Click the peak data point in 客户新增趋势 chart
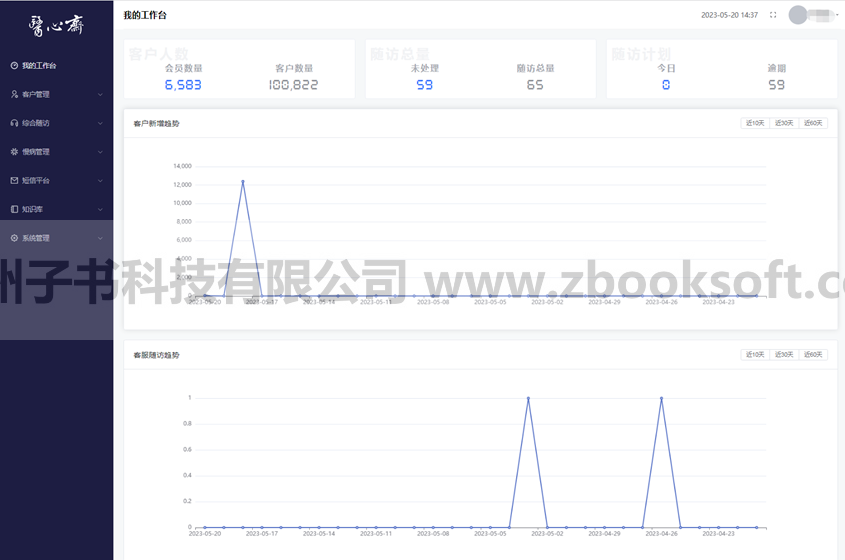The height and width of the screenshot is (560, 845). point(243,182)
